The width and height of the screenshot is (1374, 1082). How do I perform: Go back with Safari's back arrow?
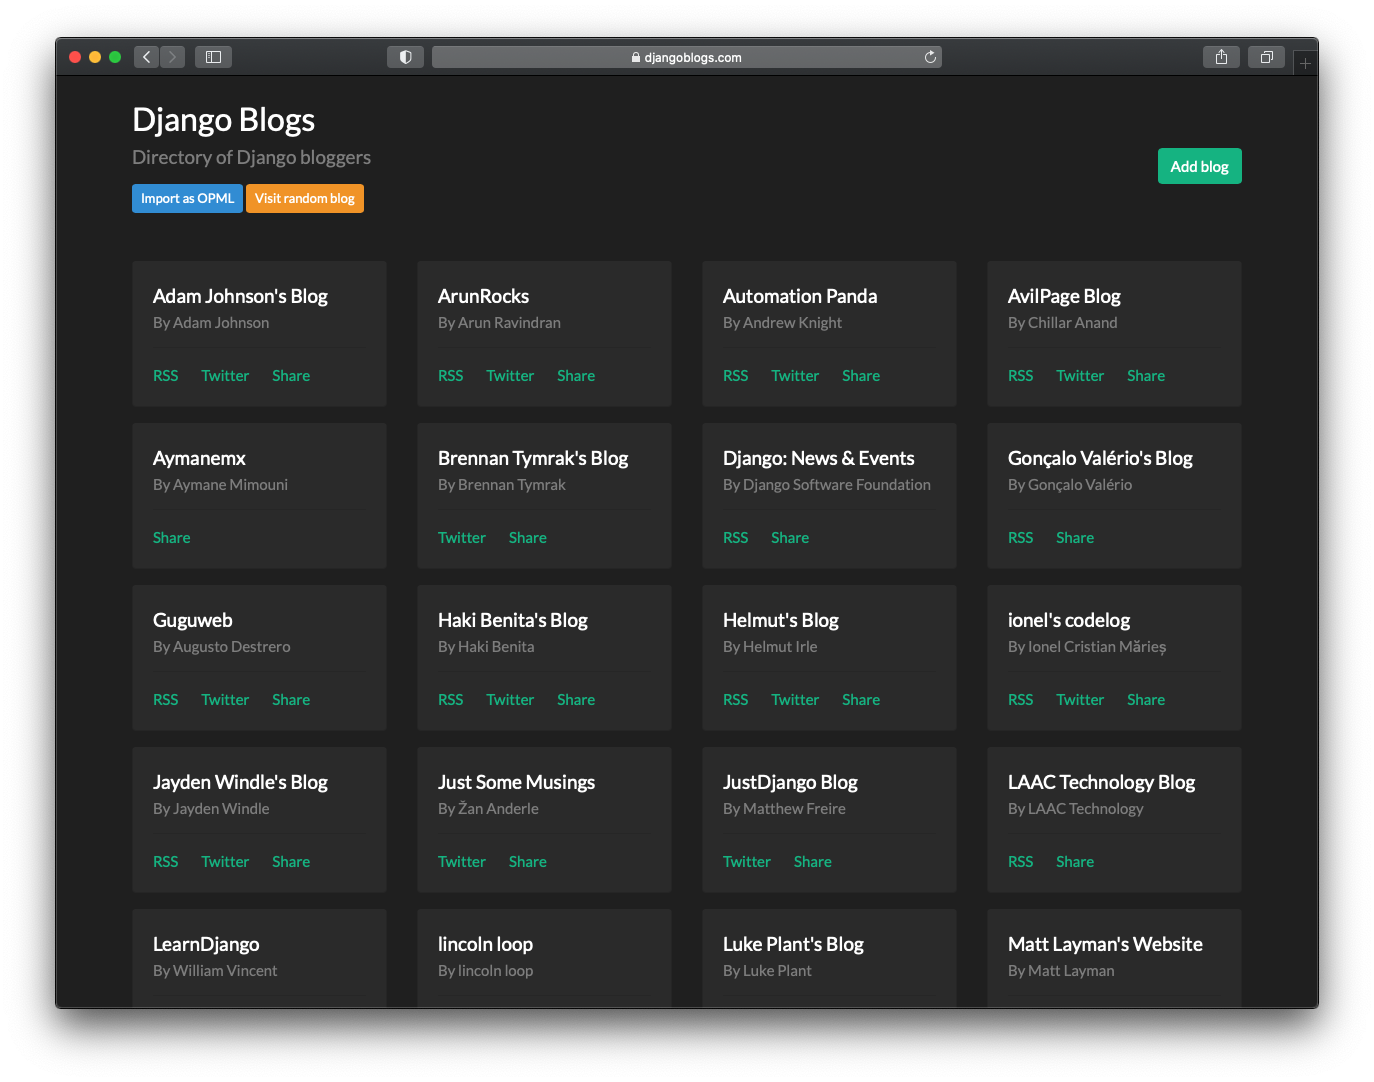[146, 57]
